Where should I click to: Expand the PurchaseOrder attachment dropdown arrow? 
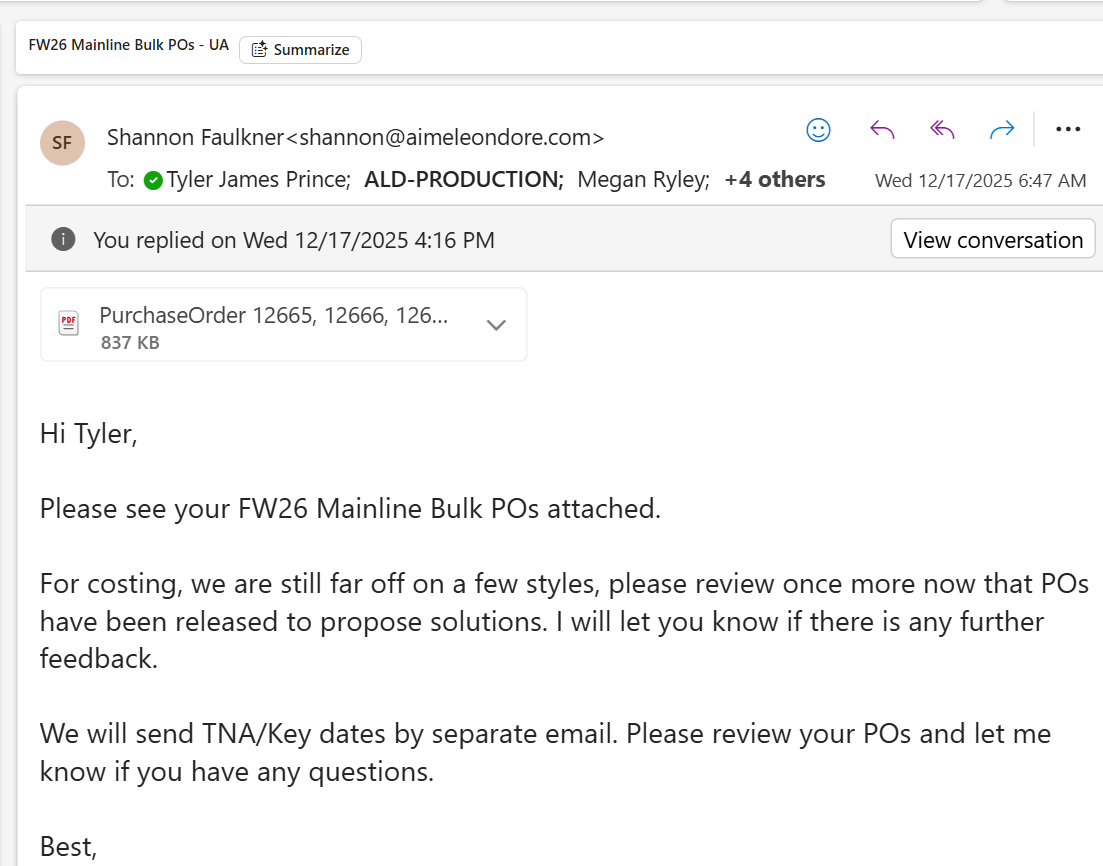click(x=496, y=325)
